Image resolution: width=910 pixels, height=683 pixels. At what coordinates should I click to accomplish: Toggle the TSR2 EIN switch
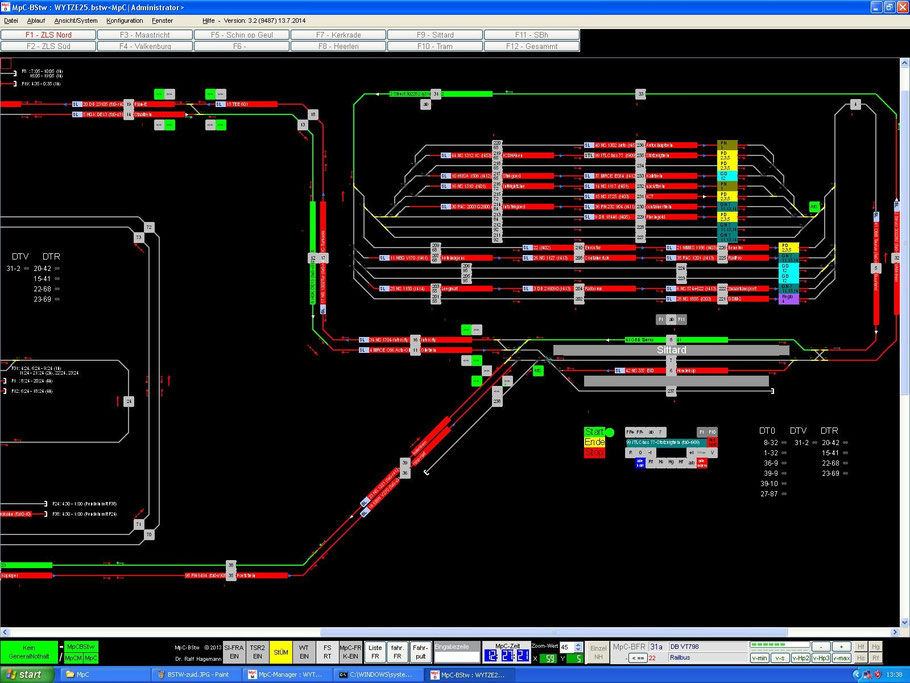click(257, 652)
